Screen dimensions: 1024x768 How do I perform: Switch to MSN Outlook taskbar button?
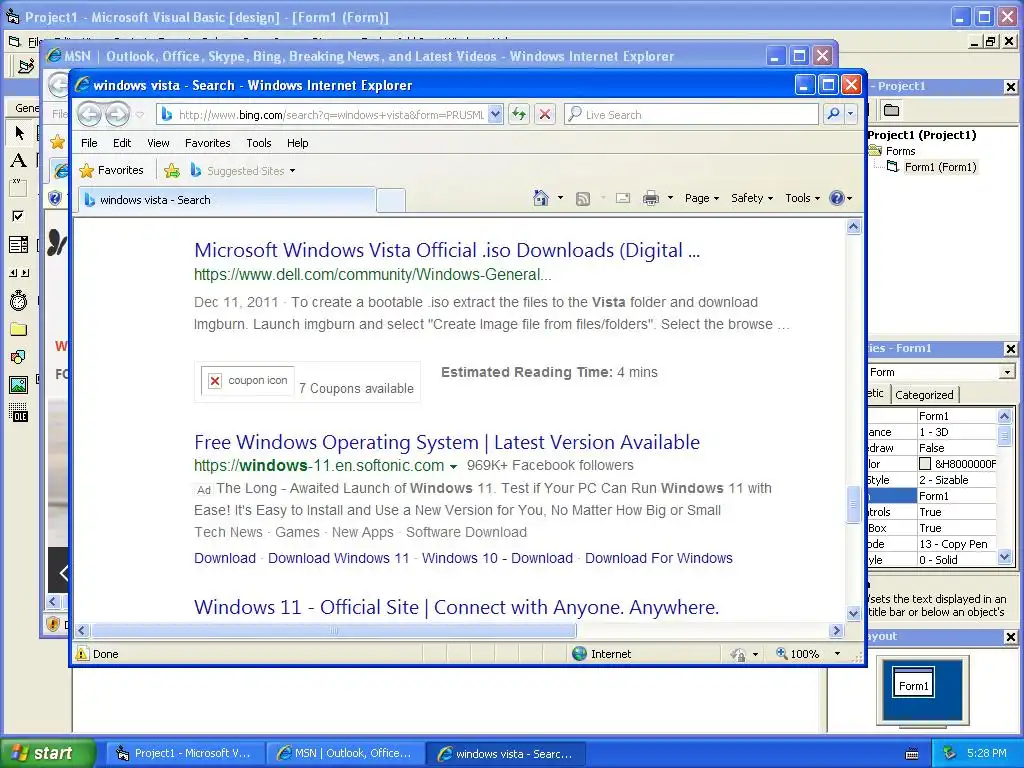tap(345, 753)
